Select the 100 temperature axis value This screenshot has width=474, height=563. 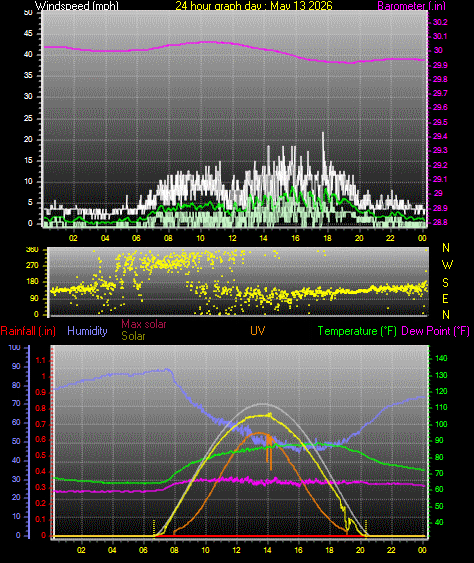click(441, 424)
